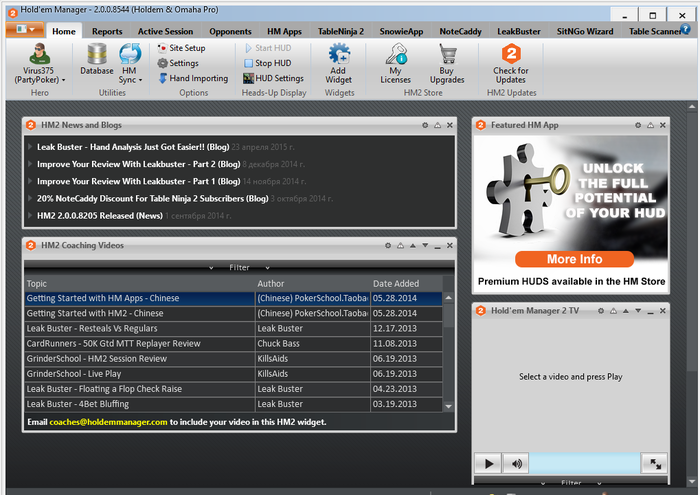Click the Virus375 hero icon
700x495 pixels.
(x=39, y=54)
